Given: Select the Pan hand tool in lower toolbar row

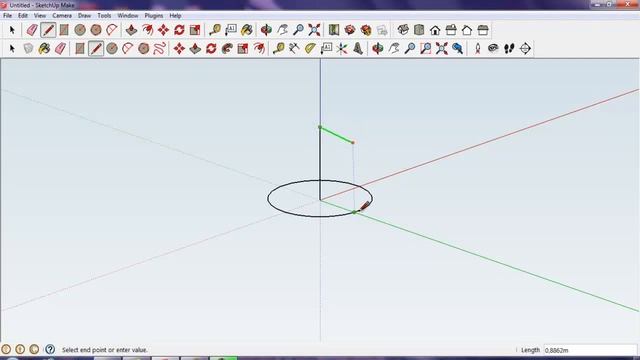Looking at the screenshot, I should pyautogui.click(x=394, y=49).
